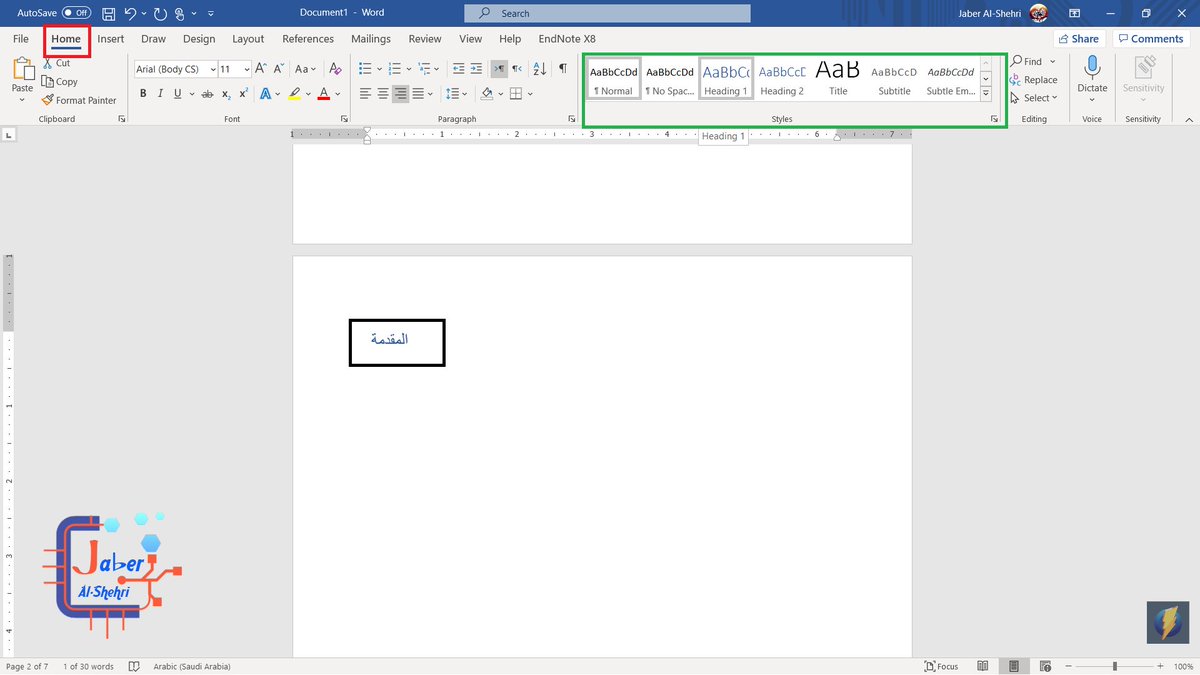This screenshot has height=675, width=1200.
Task: Toggle AutoSave switch
Action: tap(76, 13)
